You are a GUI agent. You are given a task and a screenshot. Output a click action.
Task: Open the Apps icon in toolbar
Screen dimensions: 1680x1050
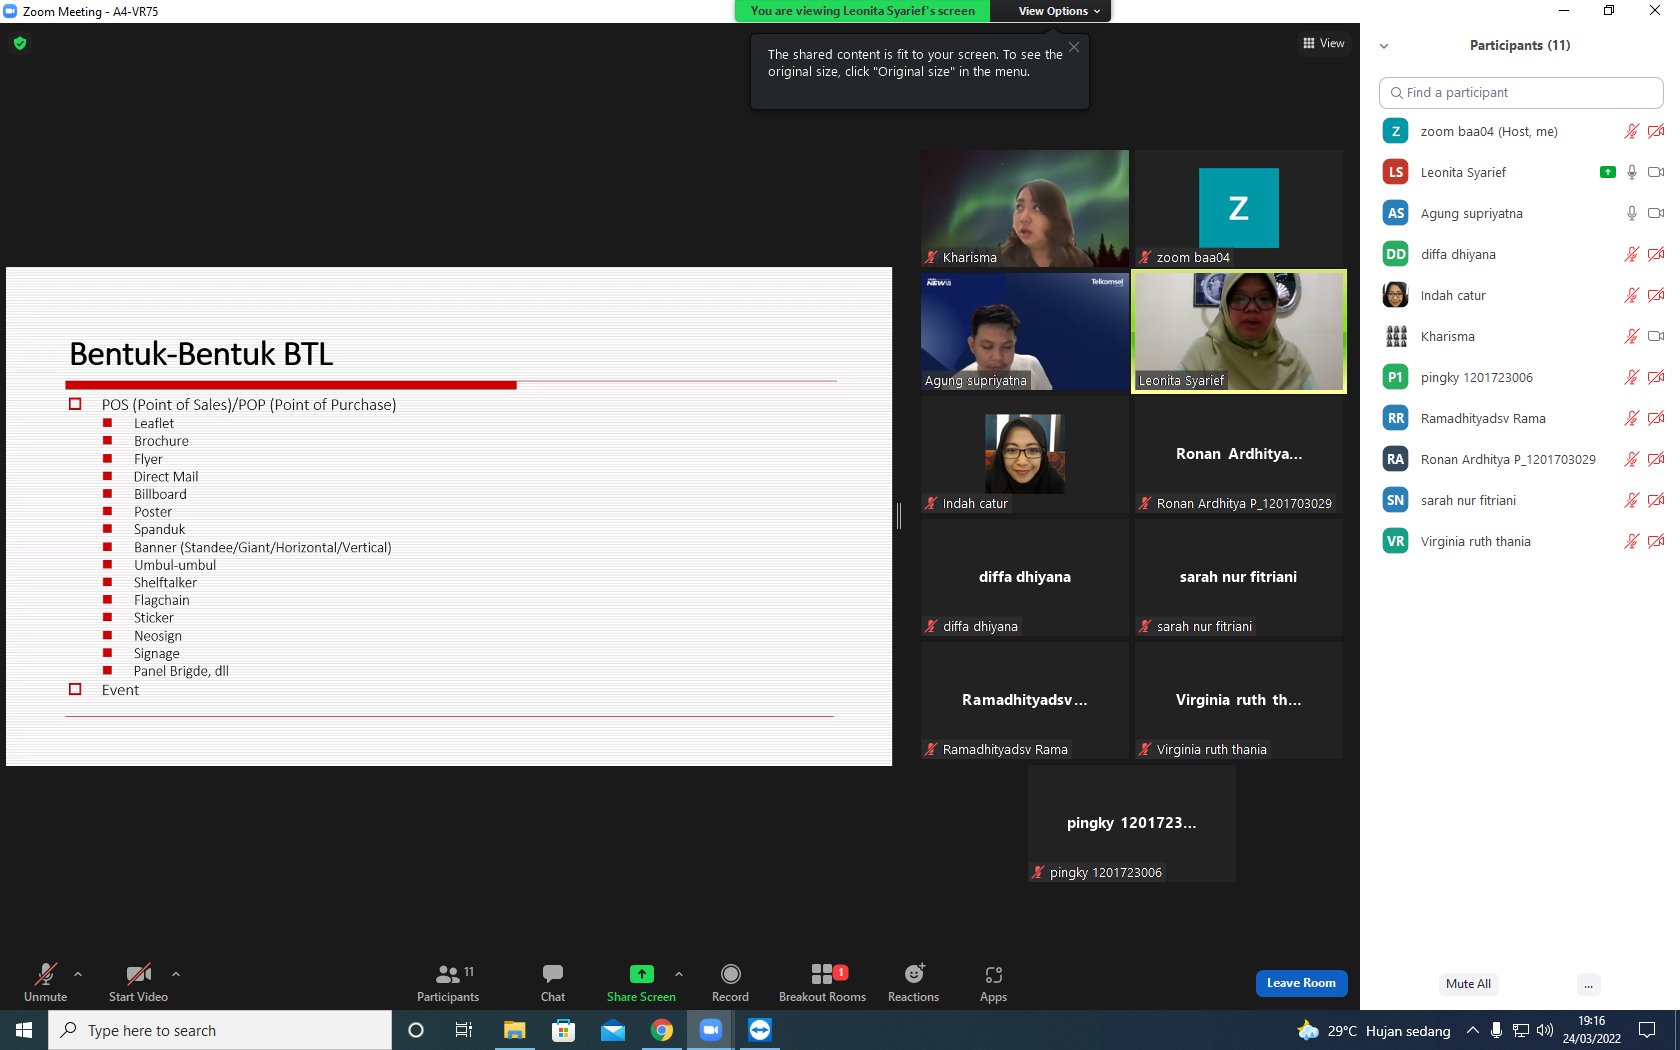click(993, 974)
